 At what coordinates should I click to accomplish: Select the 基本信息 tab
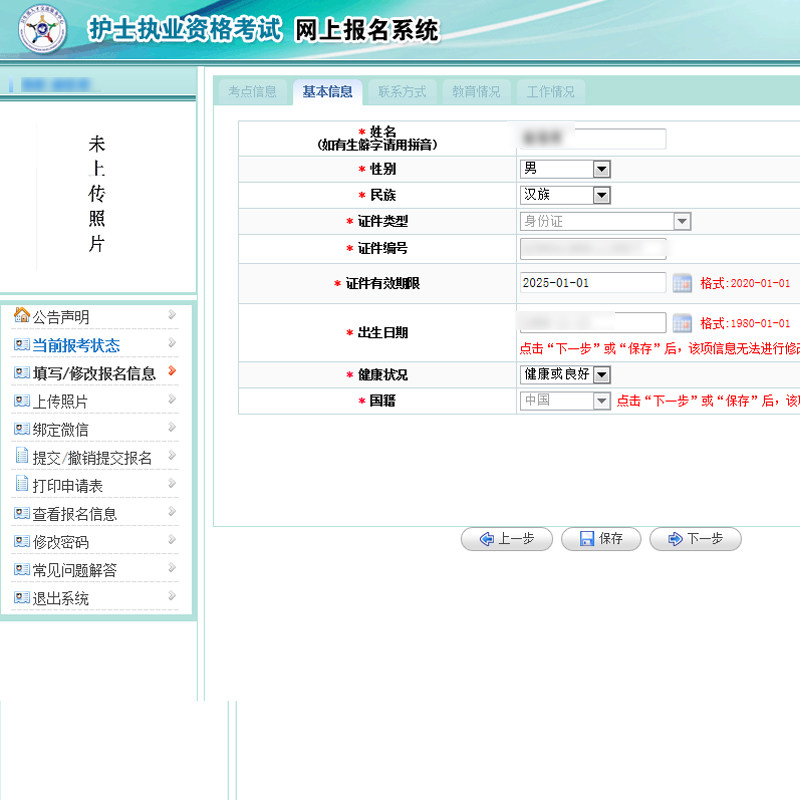click(x=328, y=92)
